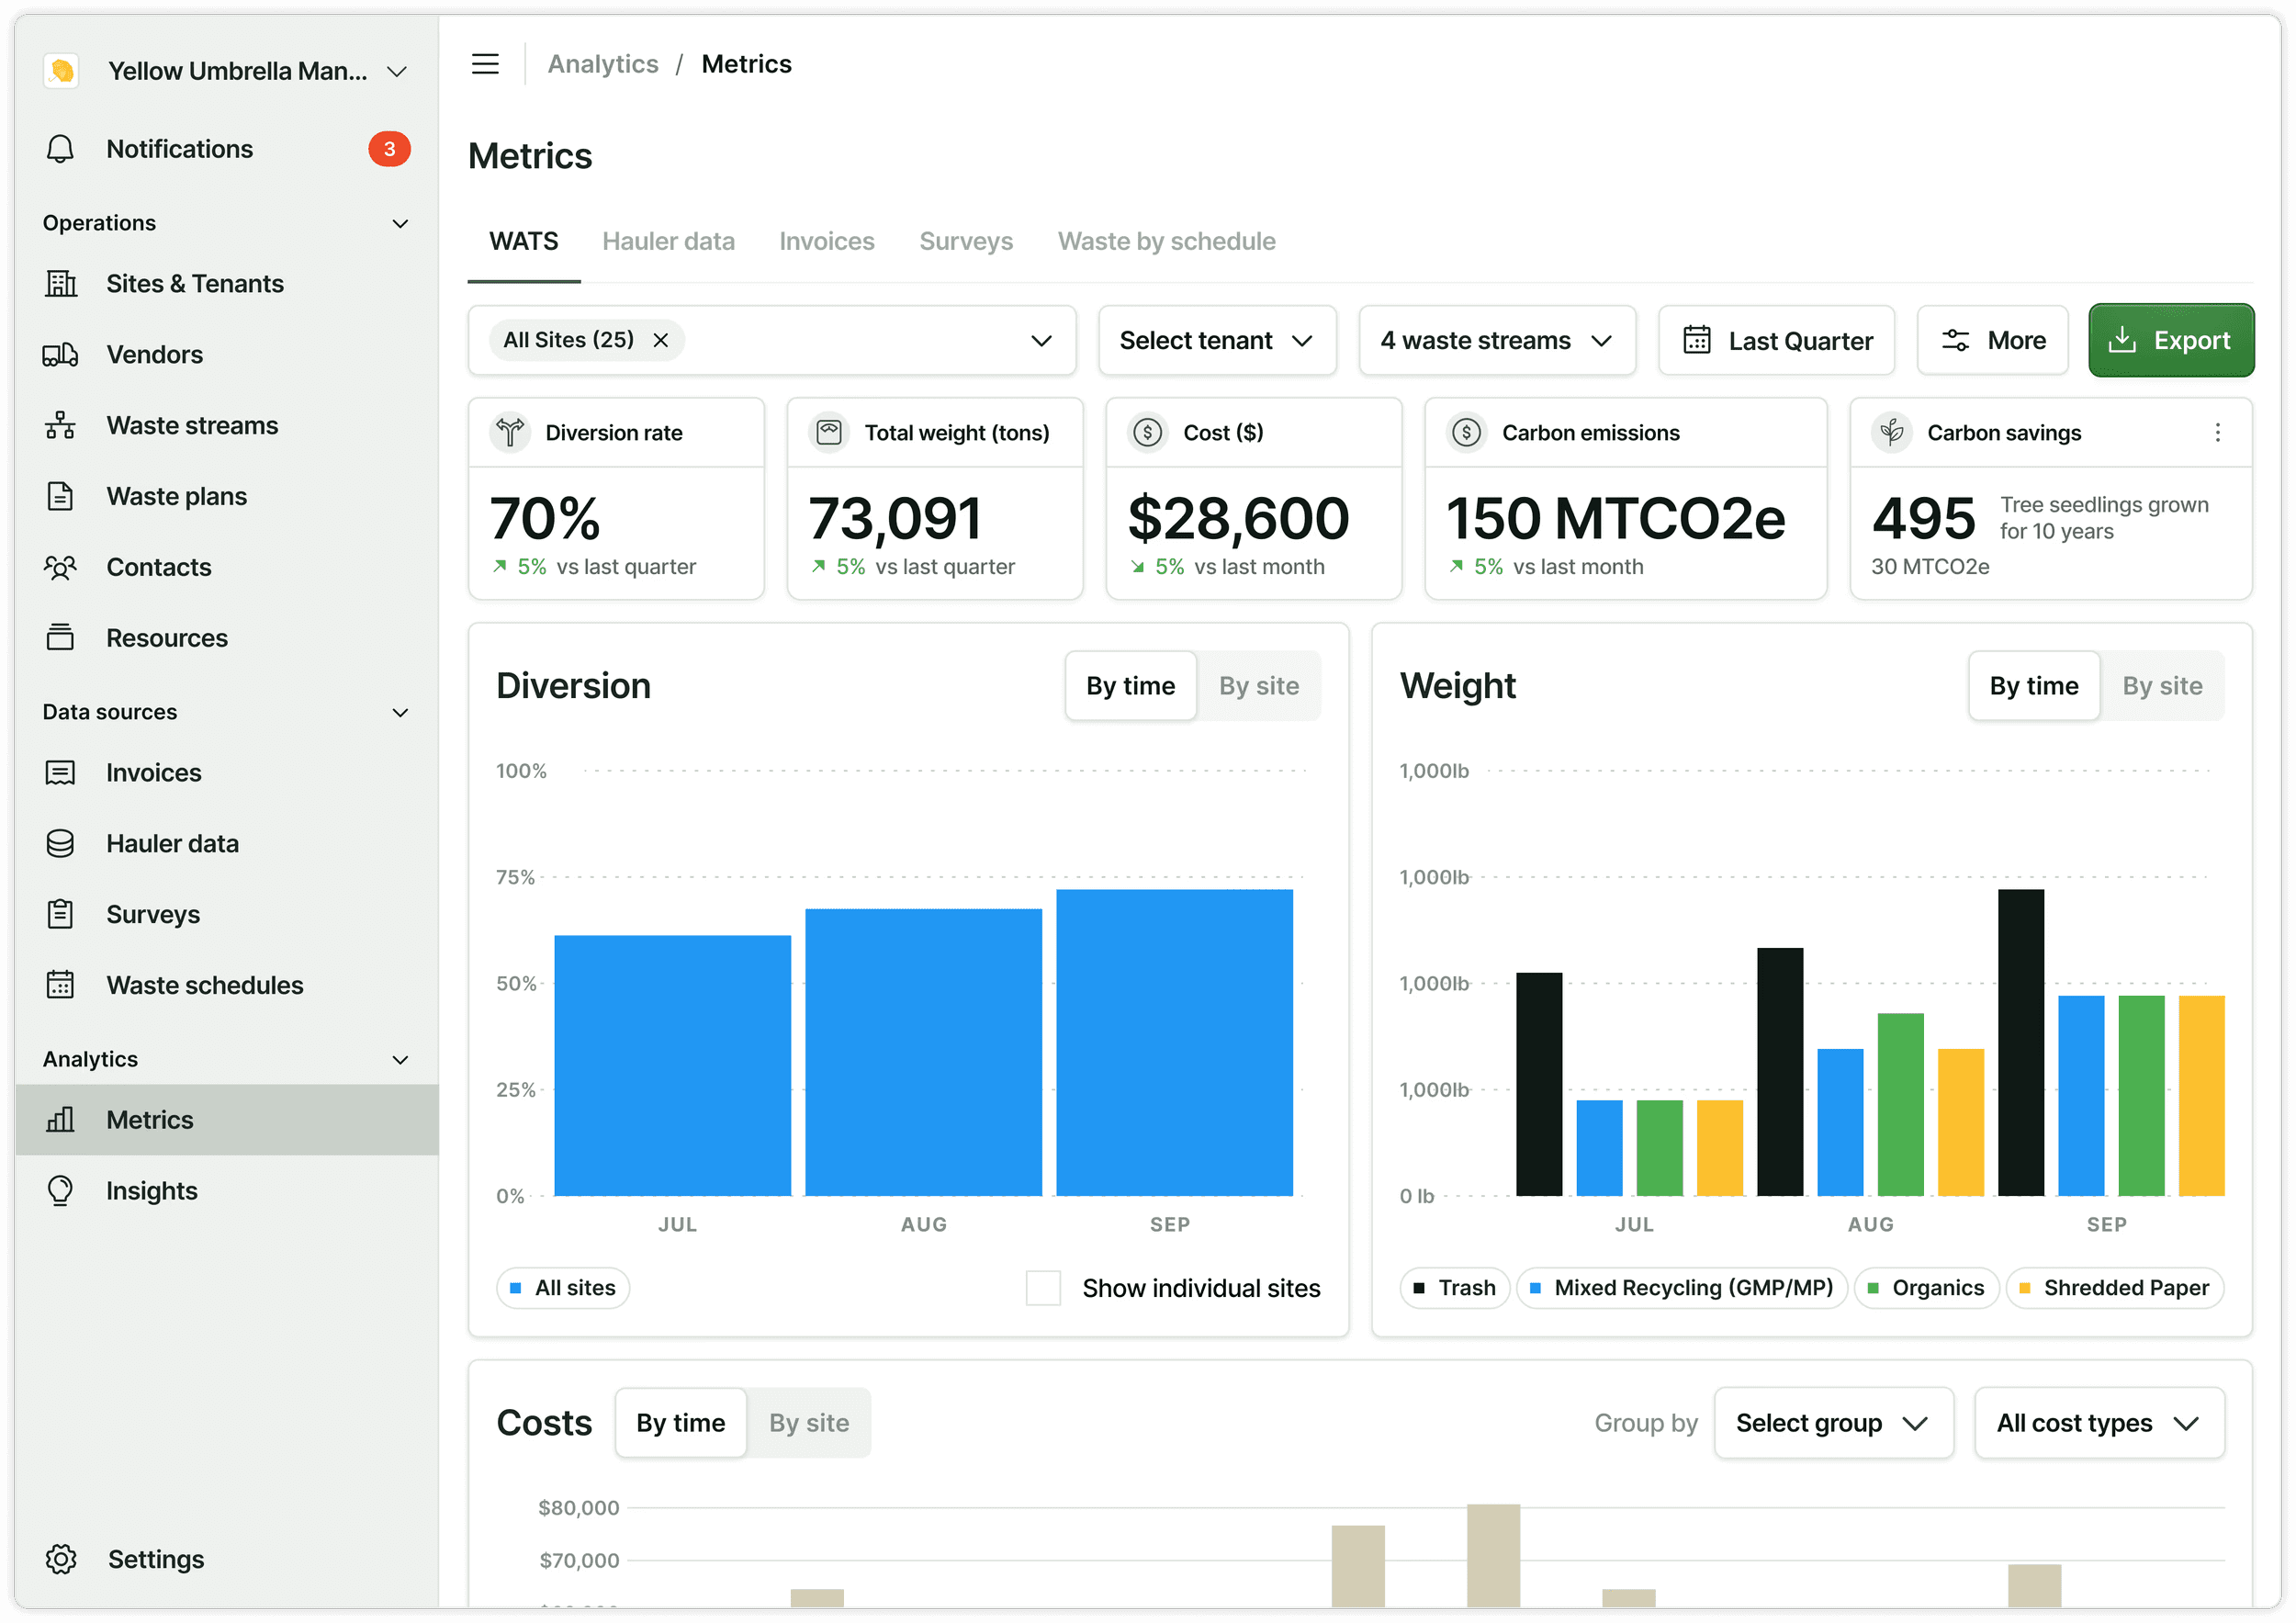Switch Costs chart to By time
Viewport: 2296px width, 1623px height.
coord(681,1424)
